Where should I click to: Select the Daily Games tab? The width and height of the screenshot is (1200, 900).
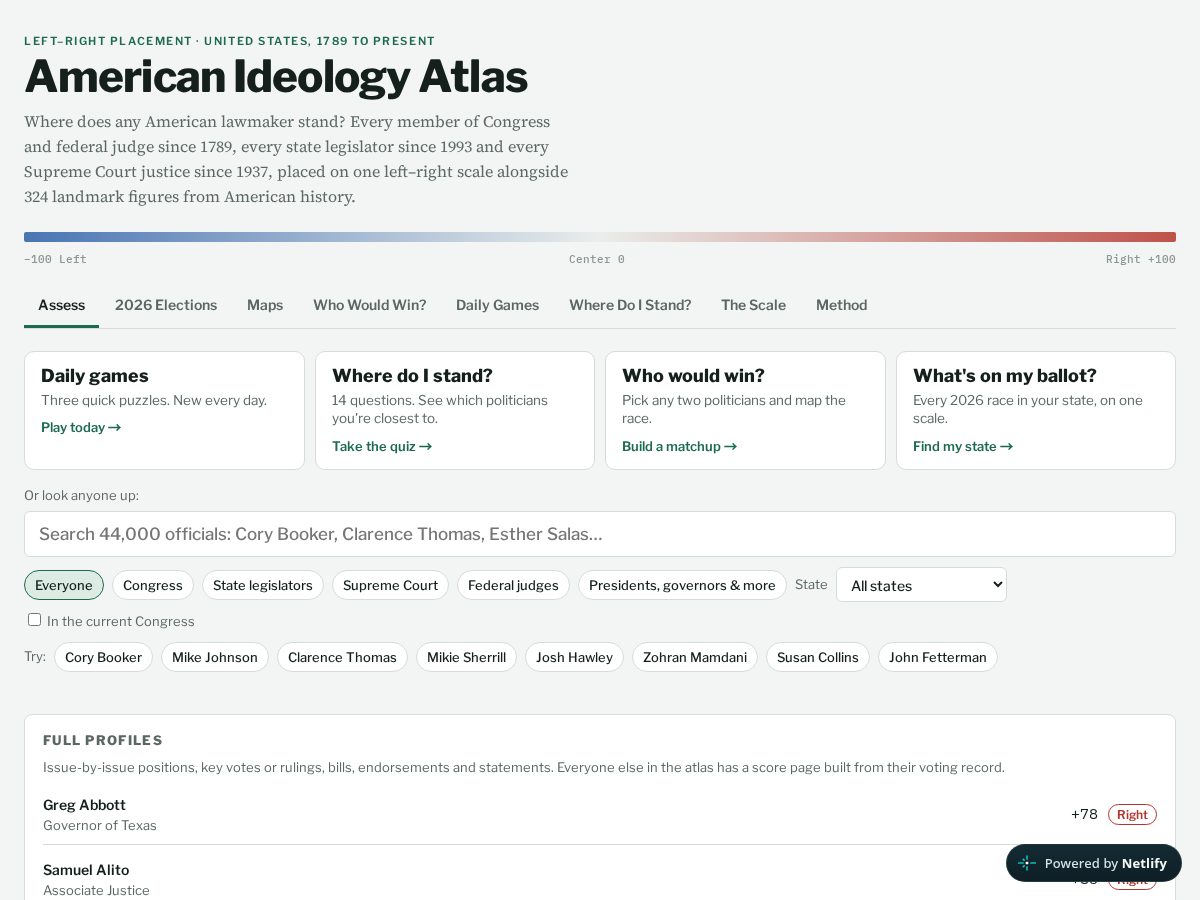click(x=497, y=305)
